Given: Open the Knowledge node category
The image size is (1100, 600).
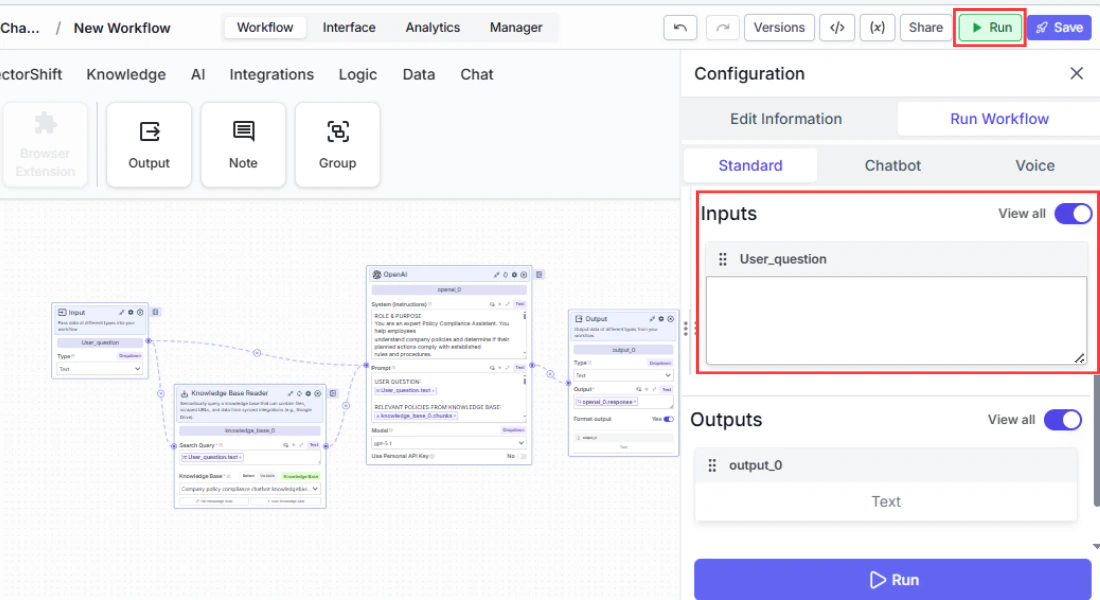Looking at the screenshot, I should (126, 74).
